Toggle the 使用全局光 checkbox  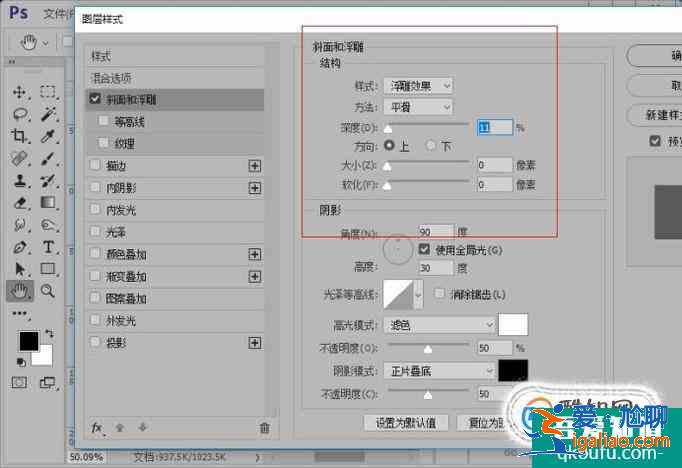click(424, 249)
